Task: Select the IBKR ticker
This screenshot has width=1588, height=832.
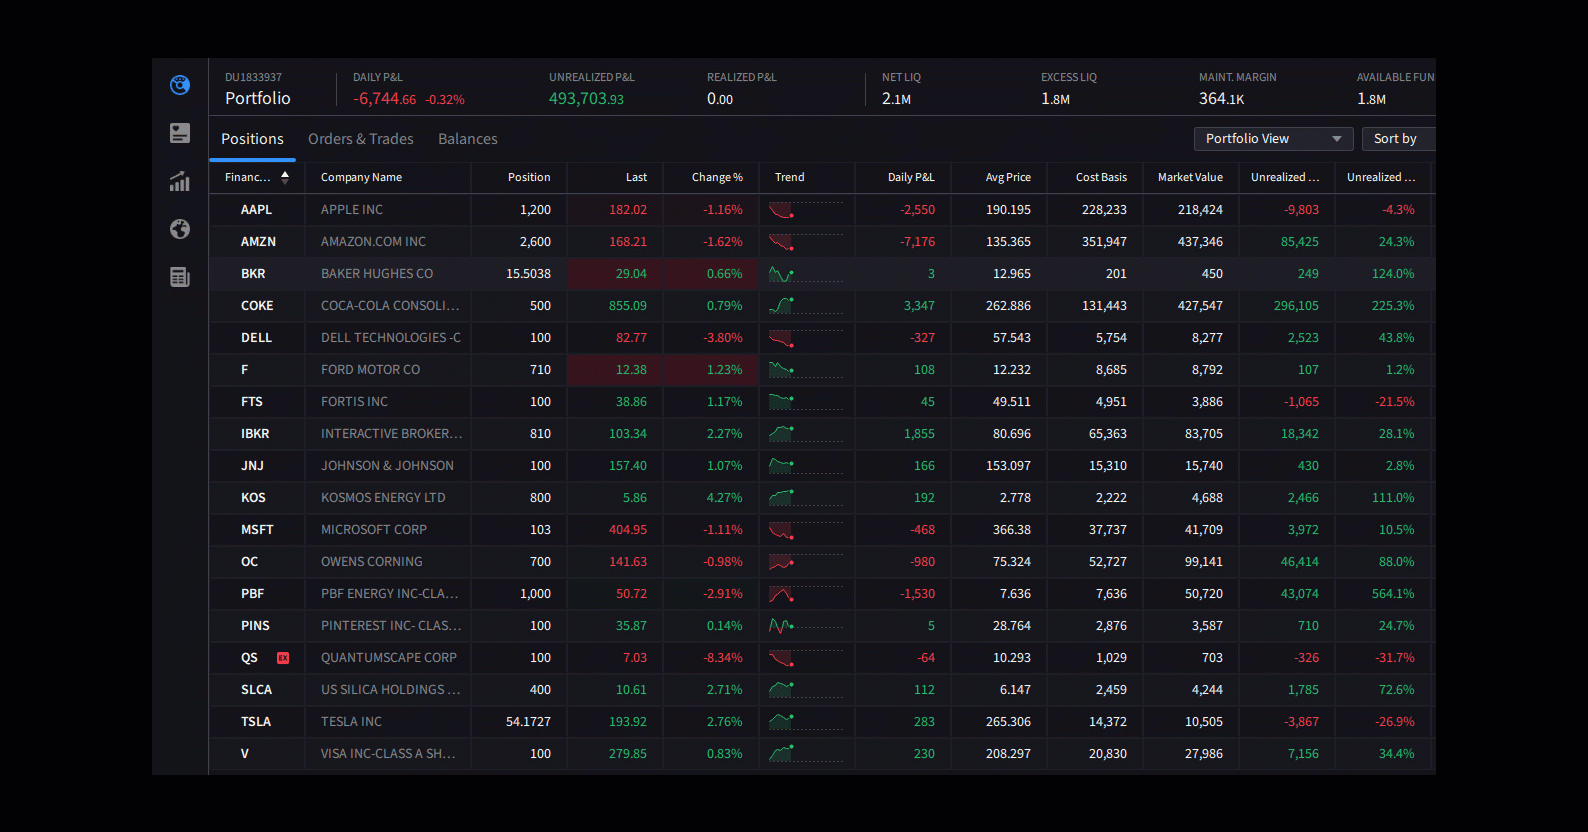Action: (x=255, y=434)
